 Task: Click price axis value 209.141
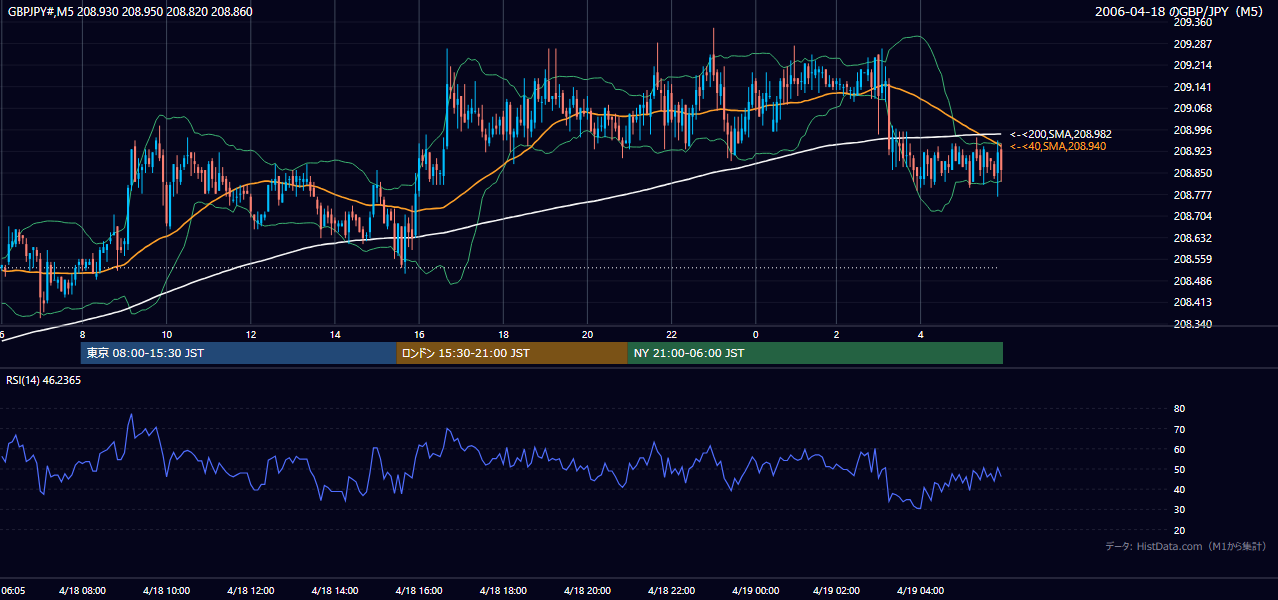click(1191, 87)
